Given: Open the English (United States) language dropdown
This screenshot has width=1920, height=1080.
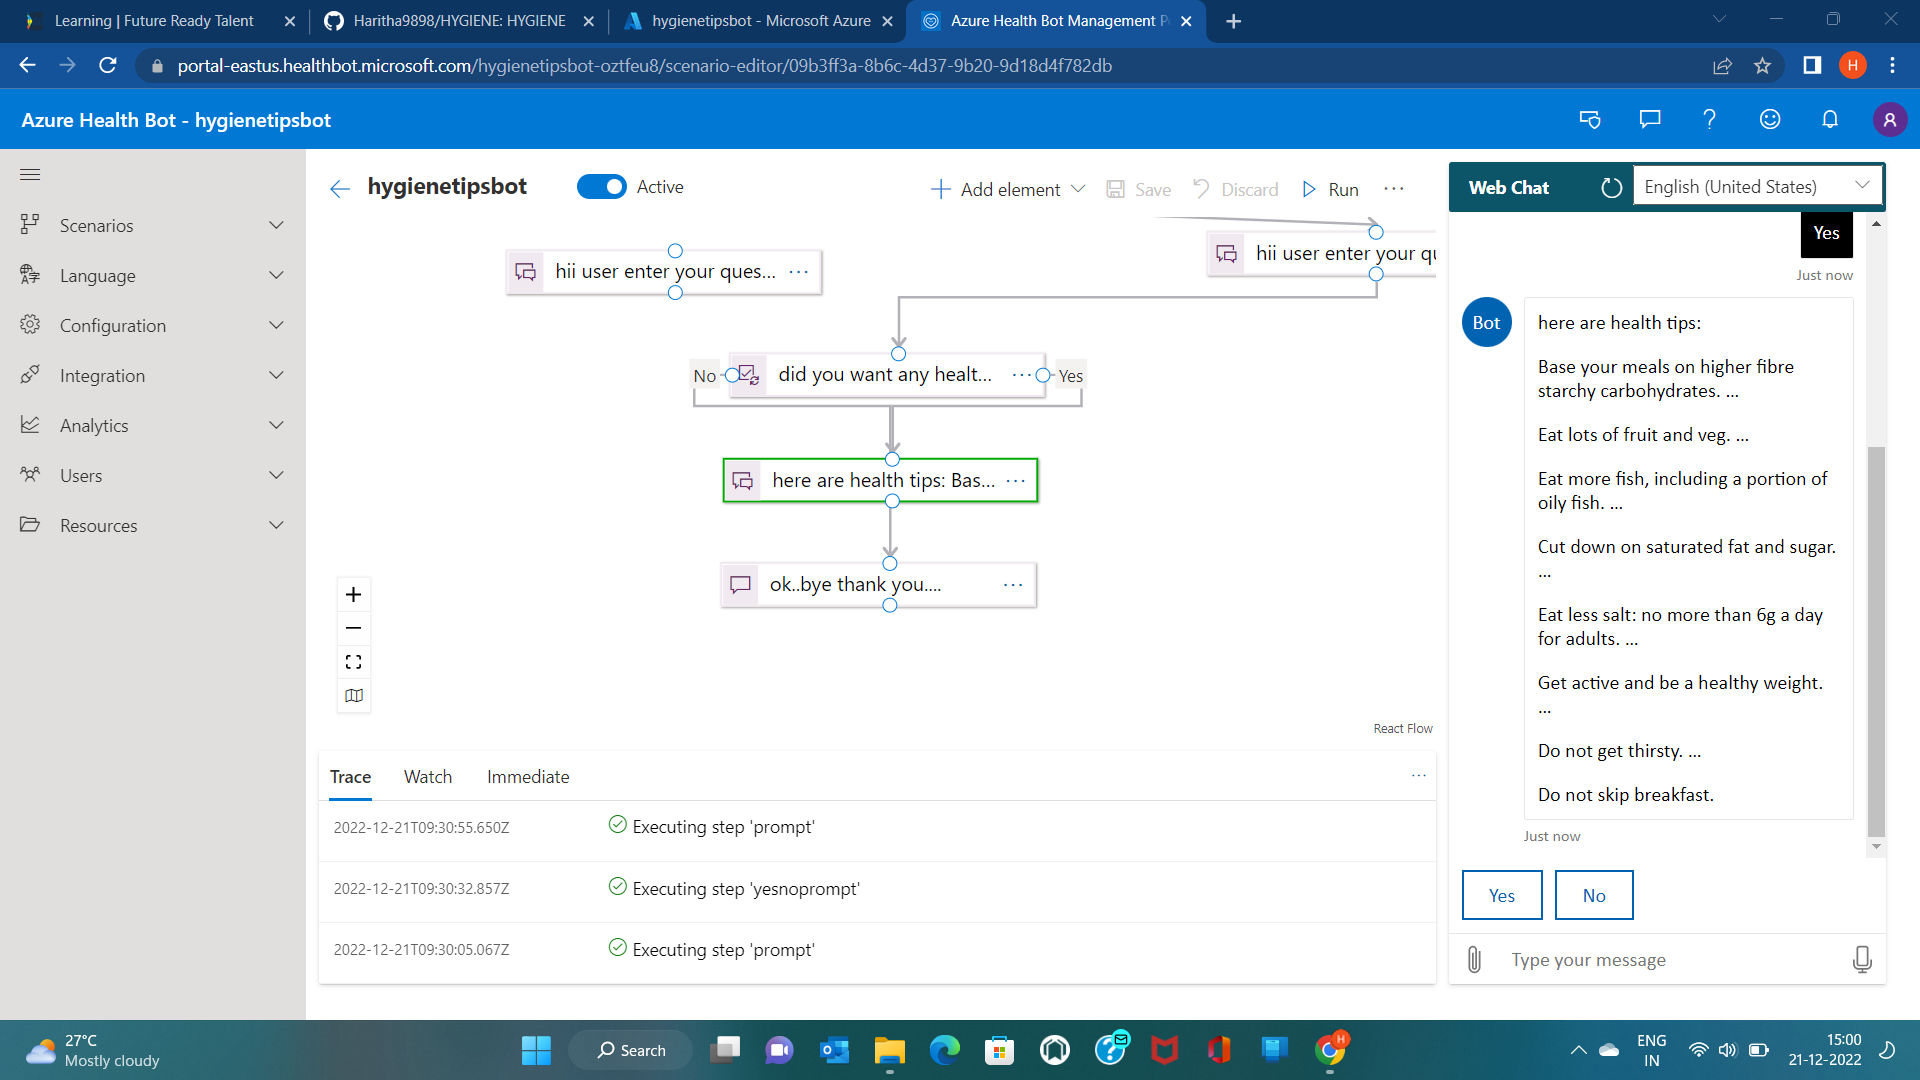Looking at the screenshot, I should tap(1756, 187).
